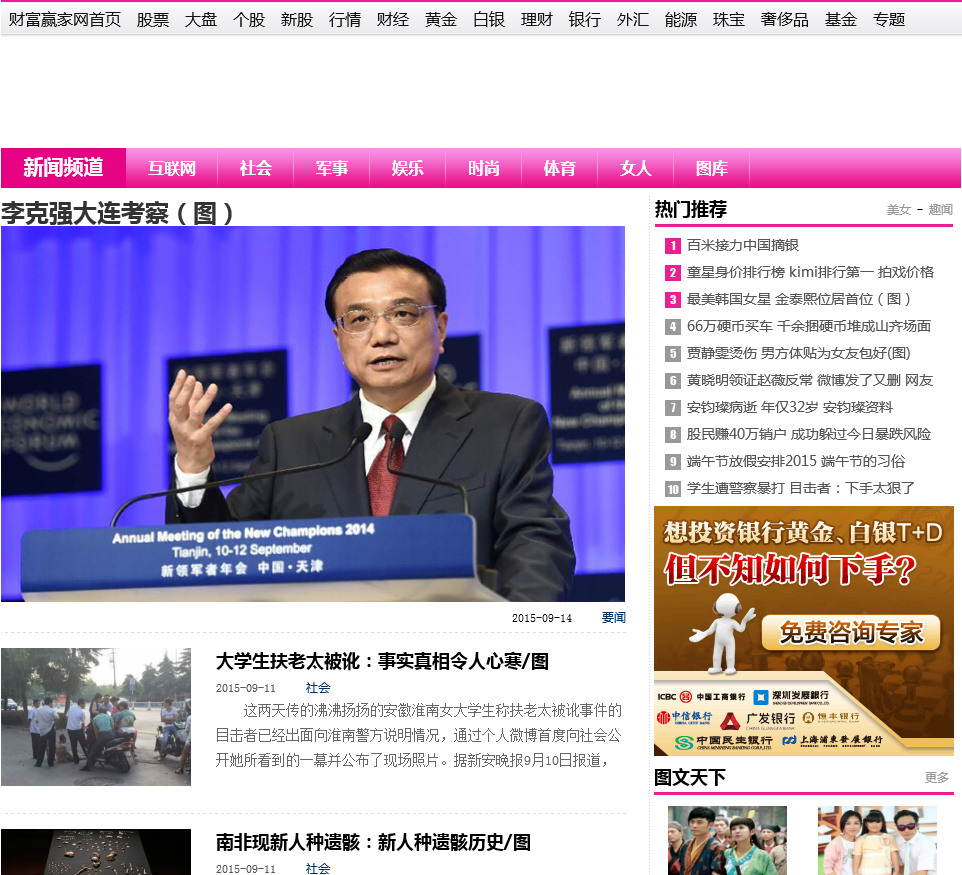Go to 基金 in the top navigation
This screenshot has height=875, width=962.
(840, 20)
